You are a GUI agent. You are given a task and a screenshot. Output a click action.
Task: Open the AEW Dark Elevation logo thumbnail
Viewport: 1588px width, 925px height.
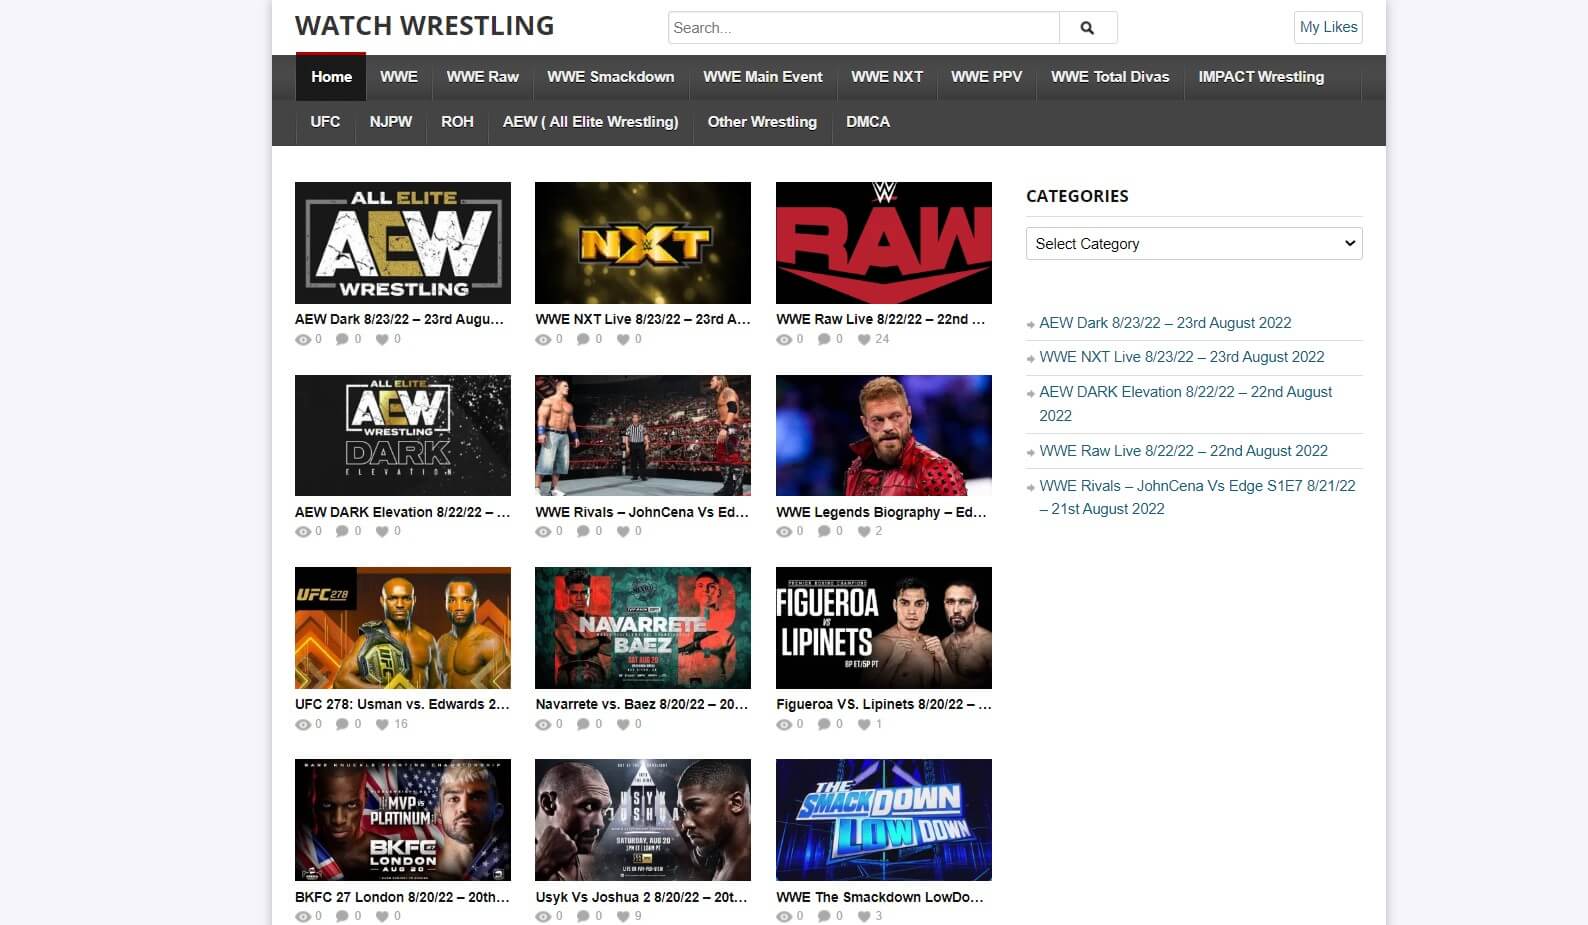[403, 435]
